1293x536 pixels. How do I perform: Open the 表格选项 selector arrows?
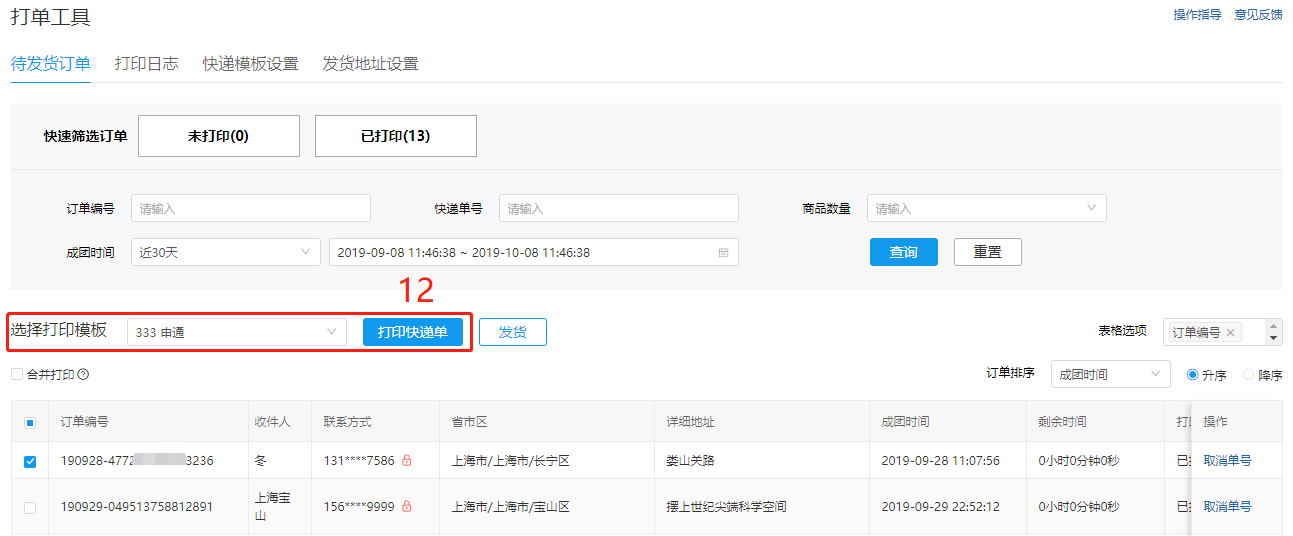pyautogui.click(x=1273, y=332)
